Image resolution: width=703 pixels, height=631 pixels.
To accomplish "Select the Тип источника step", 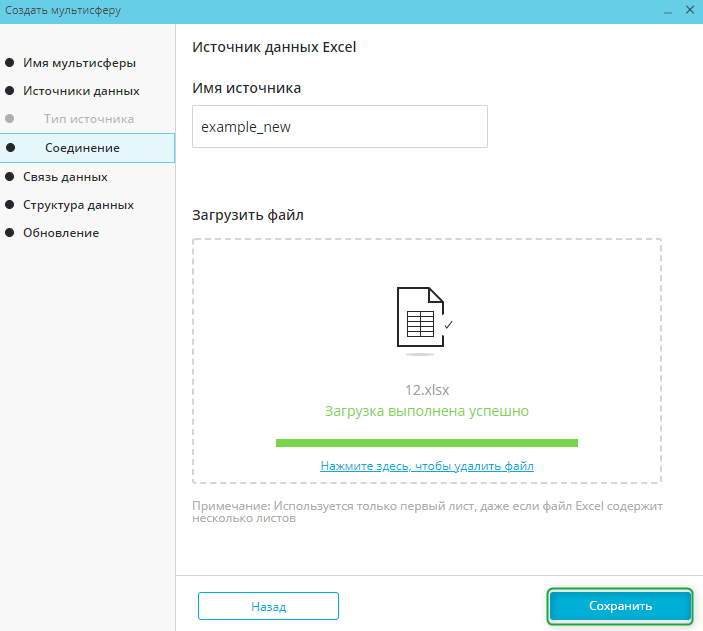I will pos(89,119).
